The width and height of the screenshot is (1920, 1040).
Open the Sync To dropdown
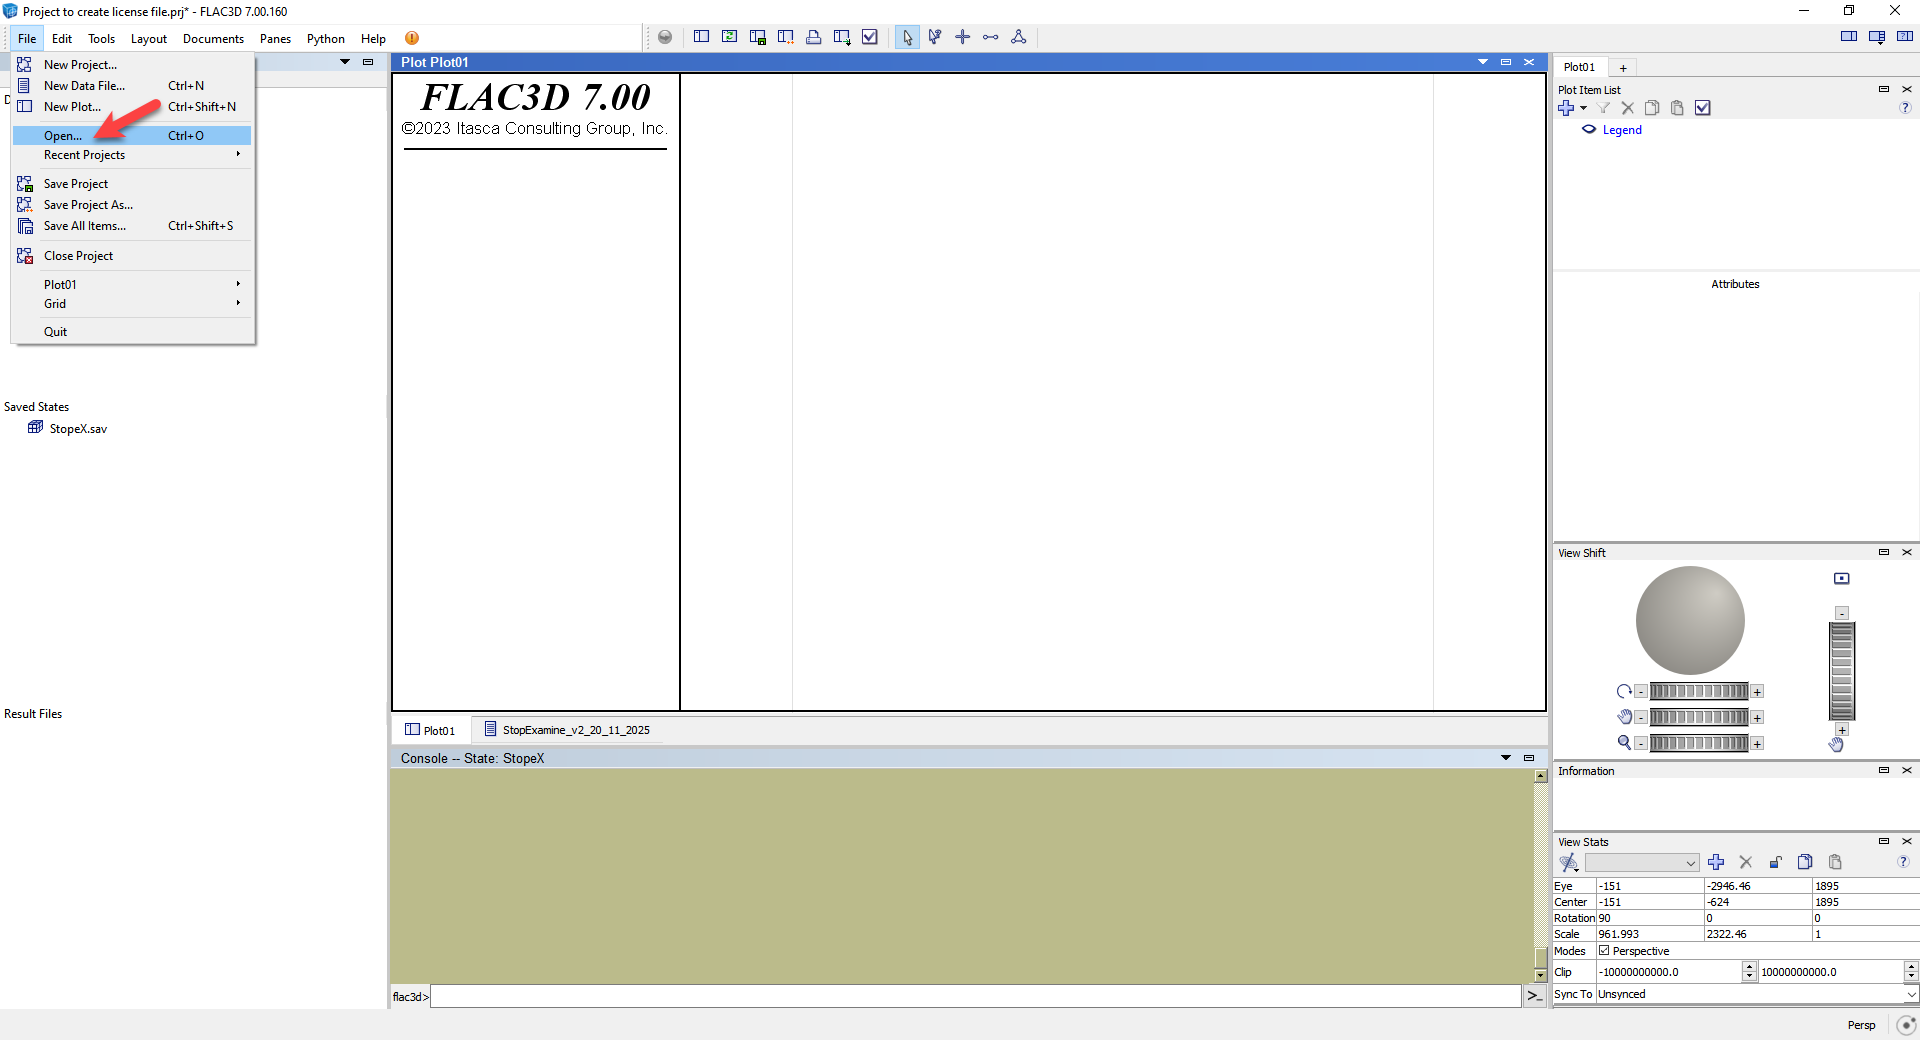pos(1757,994)
